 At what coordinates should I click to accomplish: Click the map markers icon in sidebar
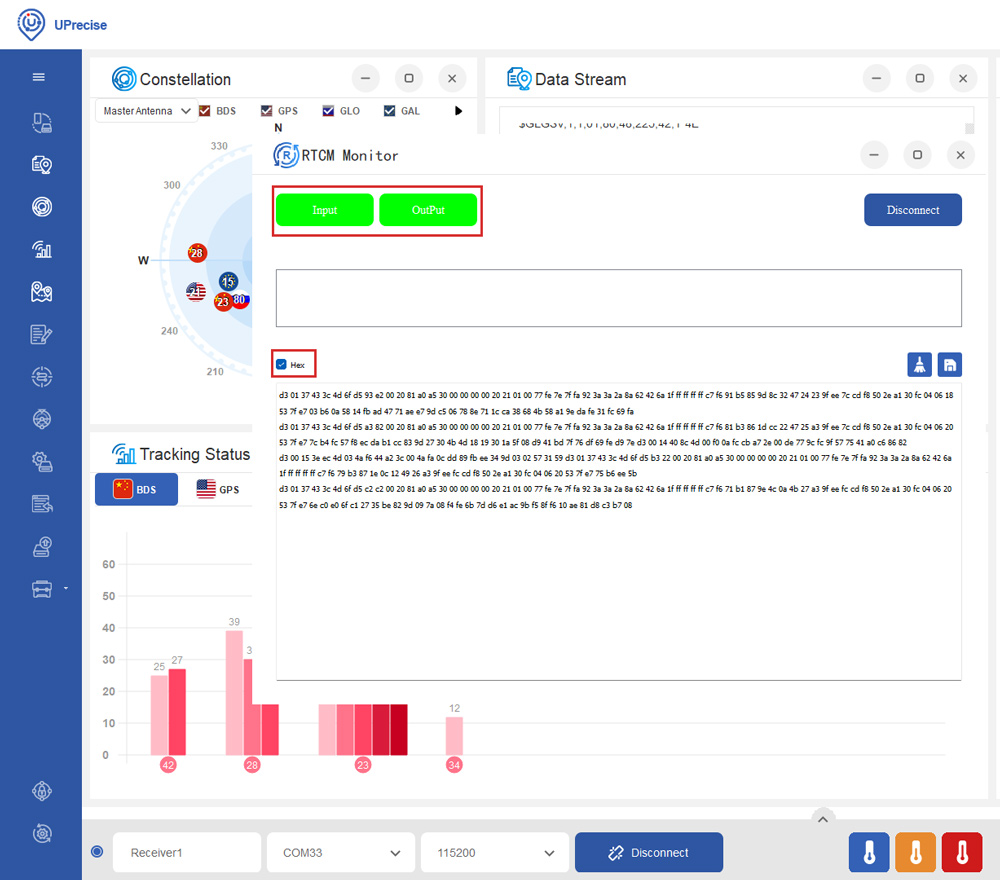pyautogui.click(x=41, y=292)
